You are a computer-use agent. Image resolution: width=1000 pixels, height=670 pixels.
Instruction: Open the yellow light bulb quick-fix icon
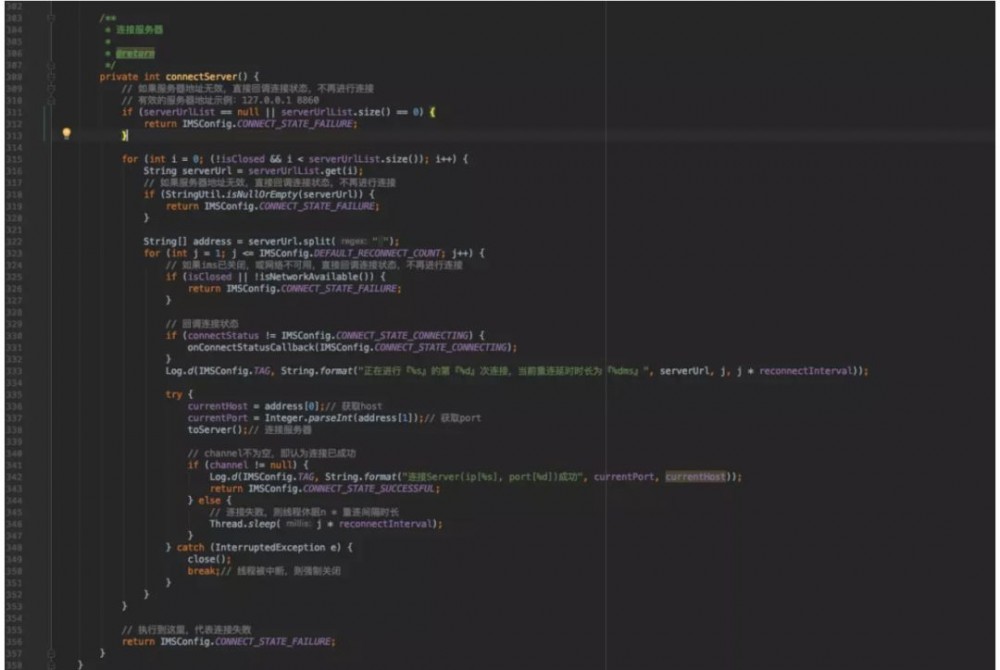pyautogui.click(x=66, y=133)
